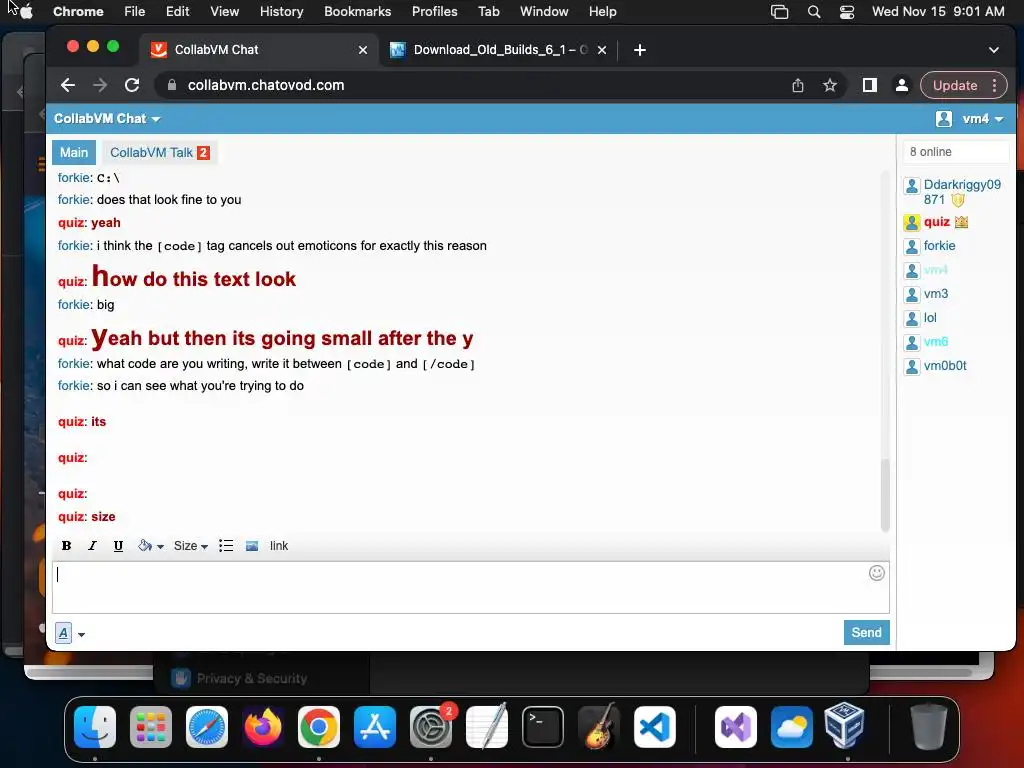Click quiz's name on the 'yeah' message
Screen dimensions: 1024x768
click(71, 223)
